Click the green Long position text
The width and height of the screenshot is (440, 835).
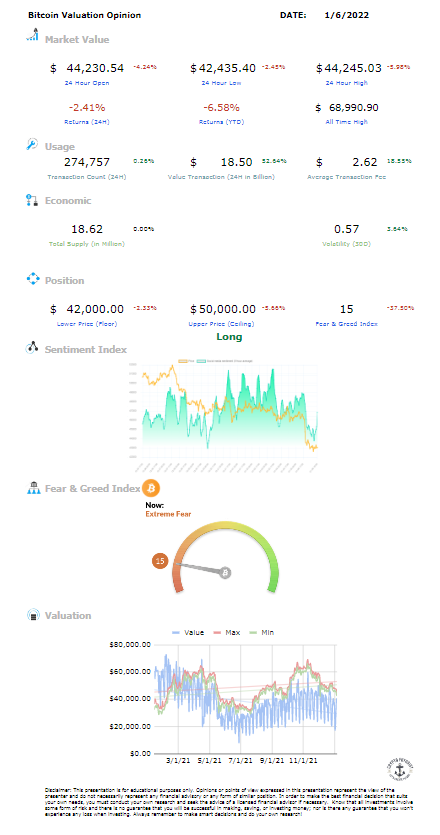(x=230, y=337)
